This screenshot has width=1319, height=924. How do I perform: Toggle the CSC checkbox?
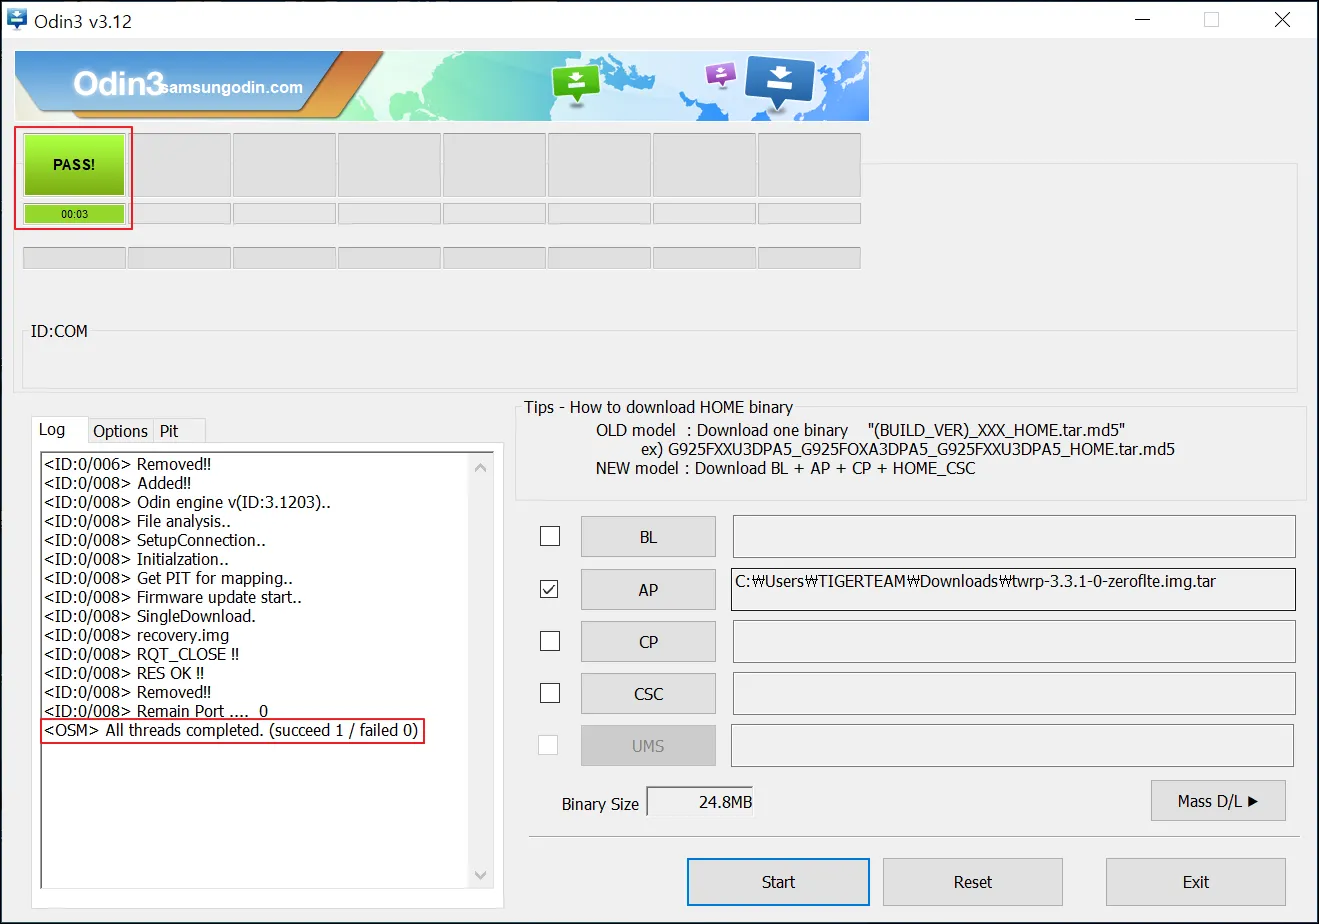click(550, 693)
